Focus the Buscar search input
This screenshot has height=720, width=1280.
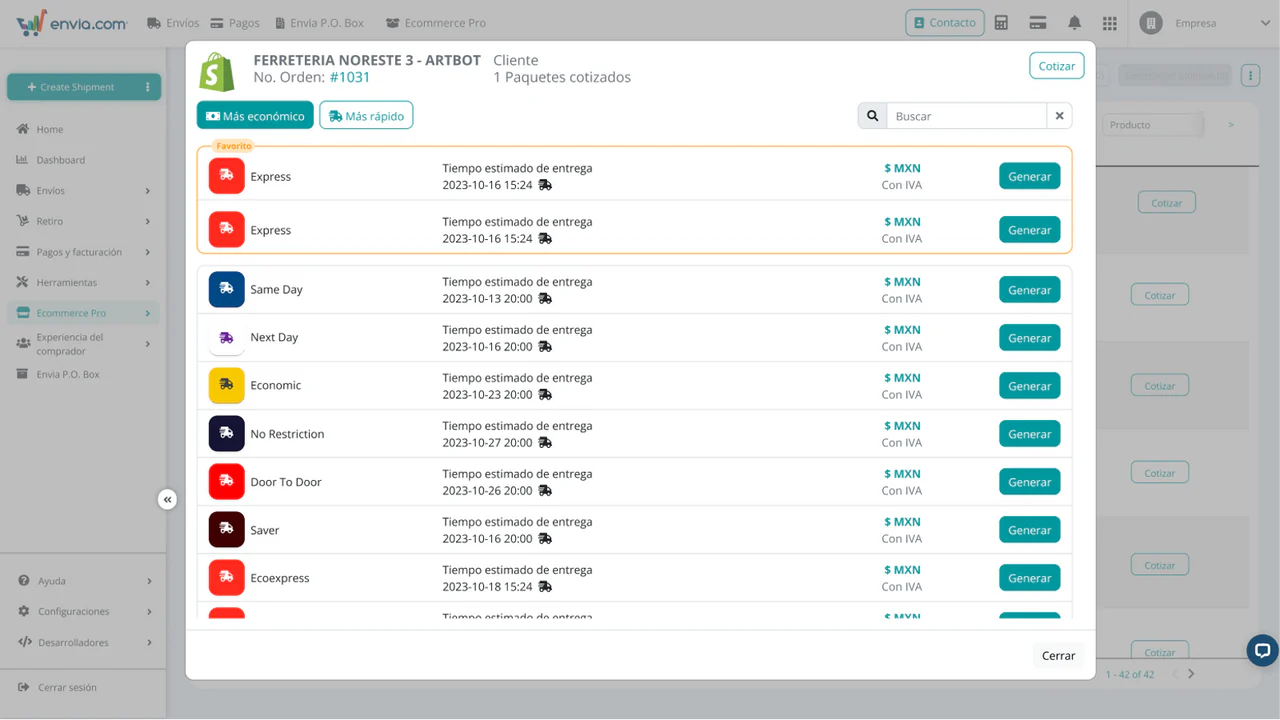(966, 116)
